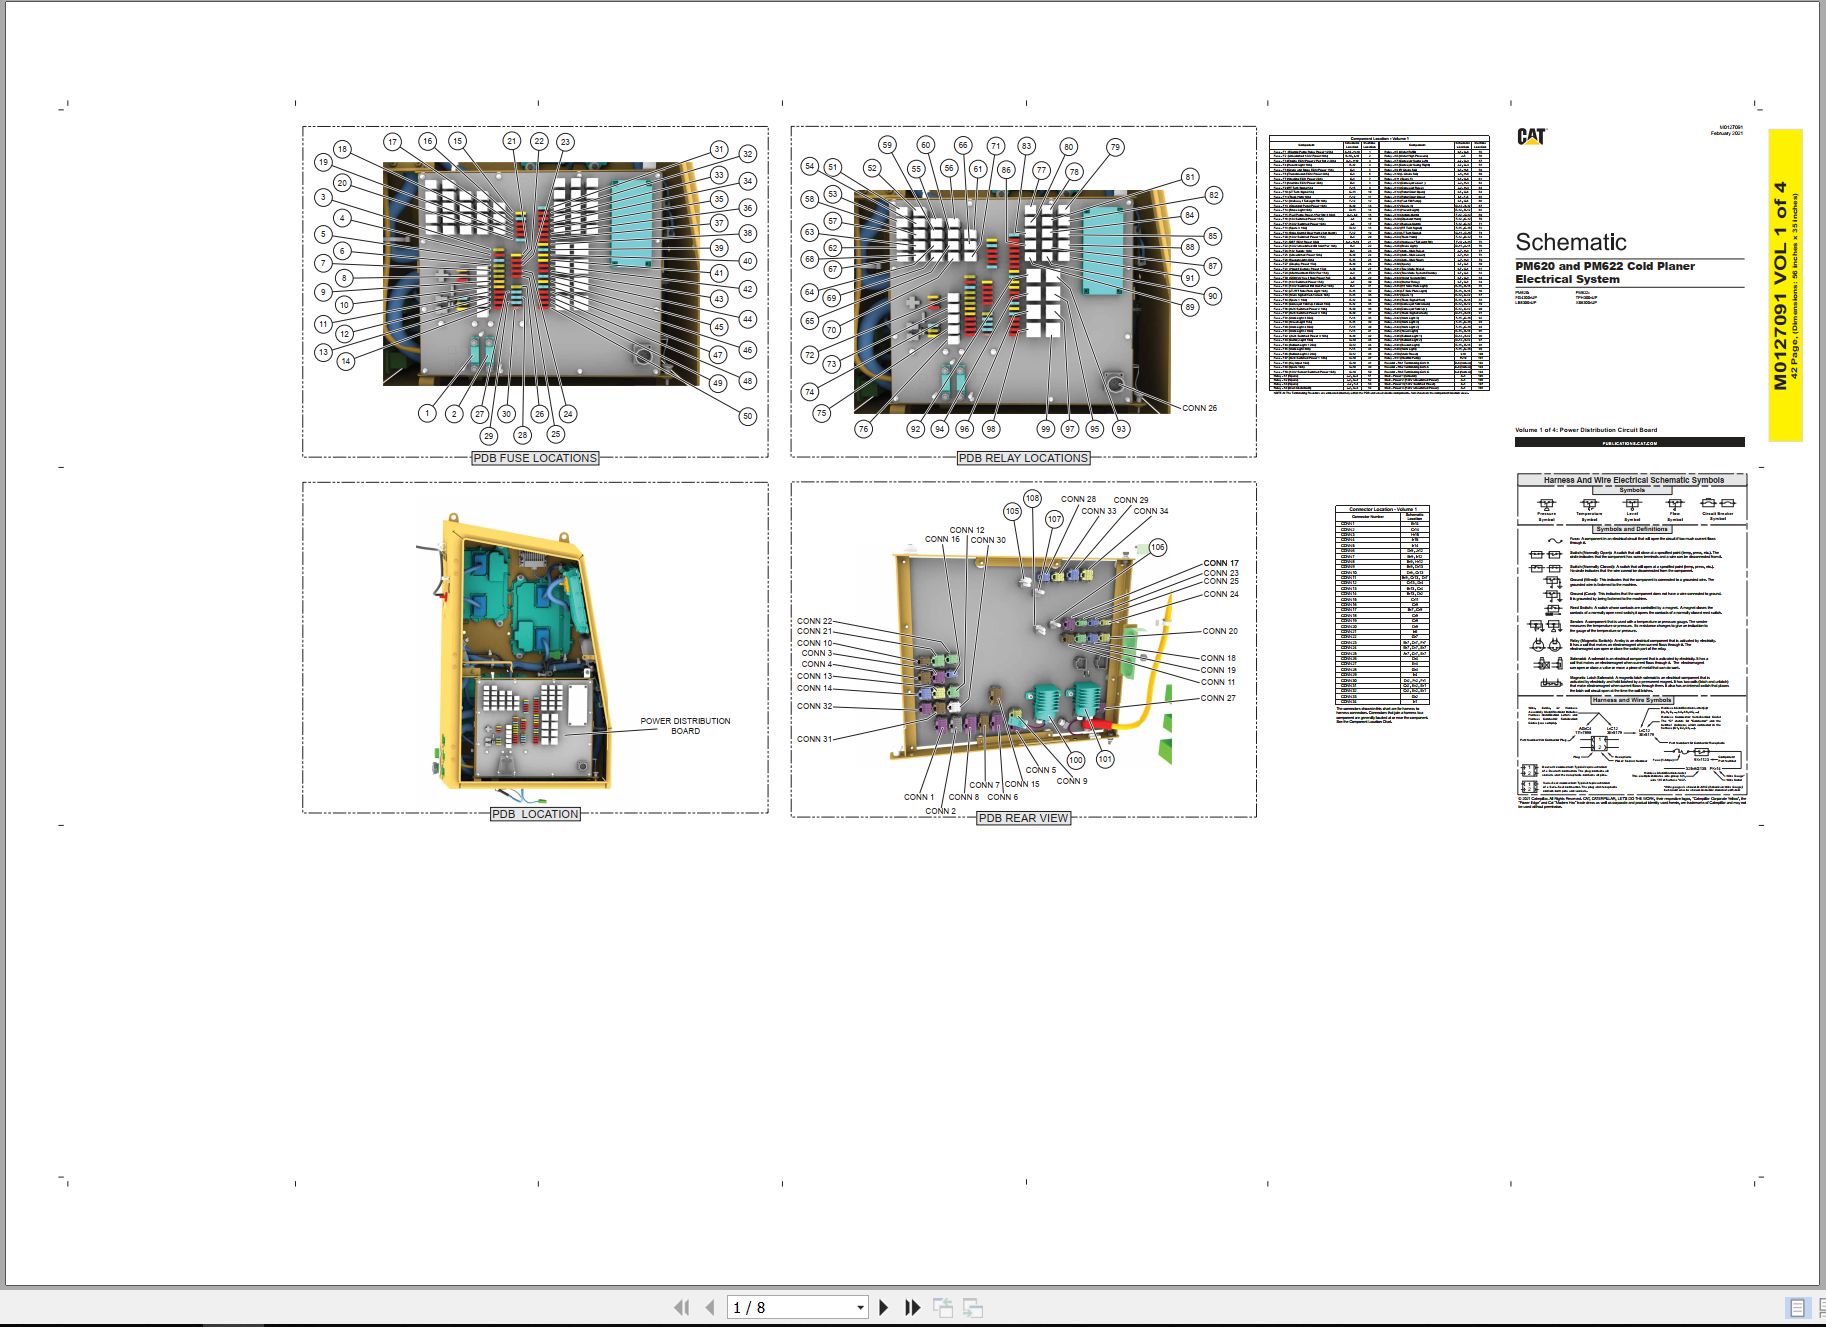Click callout 79 in relay locations
1826x1327 pixels.
coord(1115,147)
